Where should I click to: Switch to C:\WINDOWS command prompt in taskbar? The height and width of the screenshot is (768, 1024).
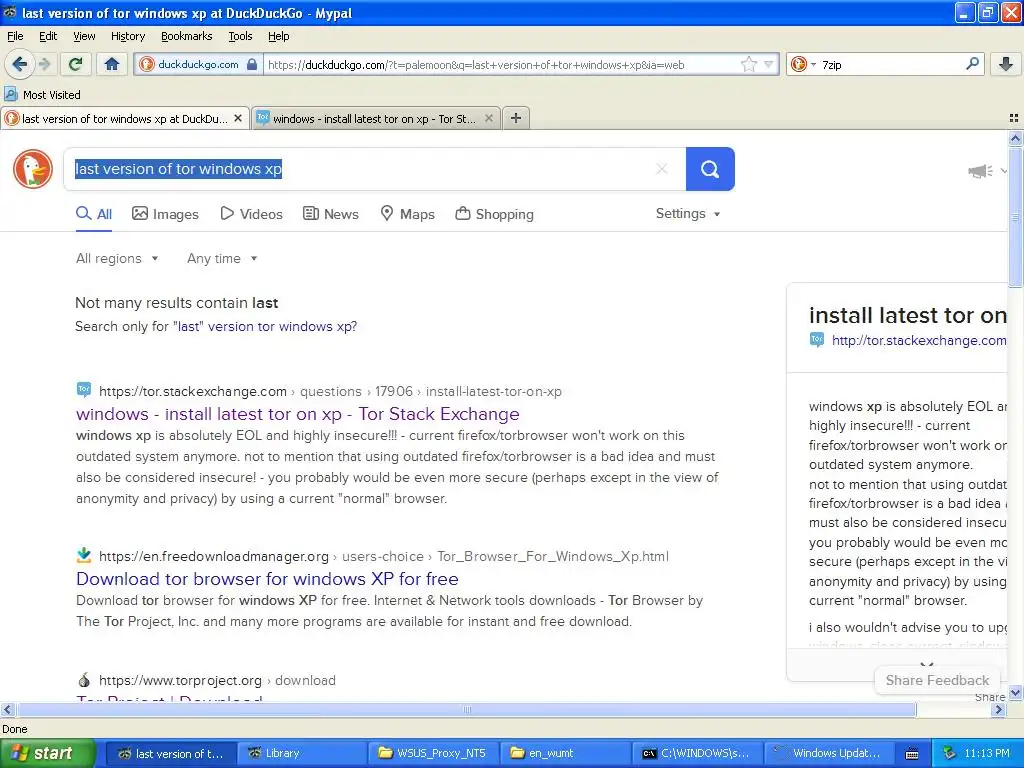pos(697,753)
